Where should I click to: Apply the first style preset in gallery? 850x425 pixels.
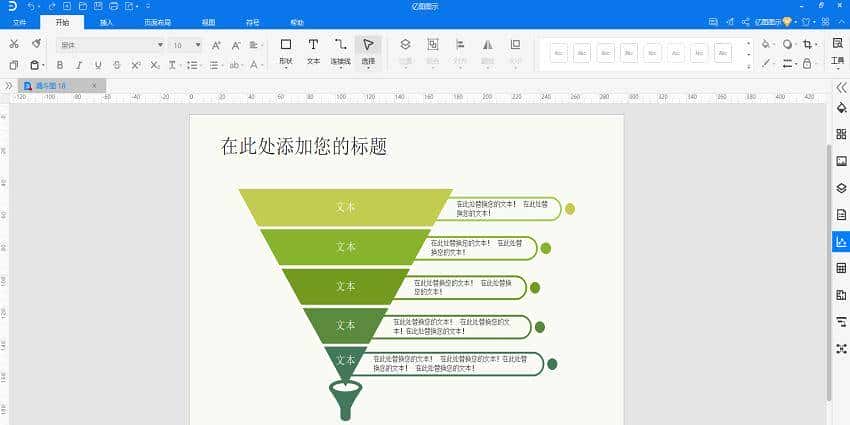click(x=559, y=53)
